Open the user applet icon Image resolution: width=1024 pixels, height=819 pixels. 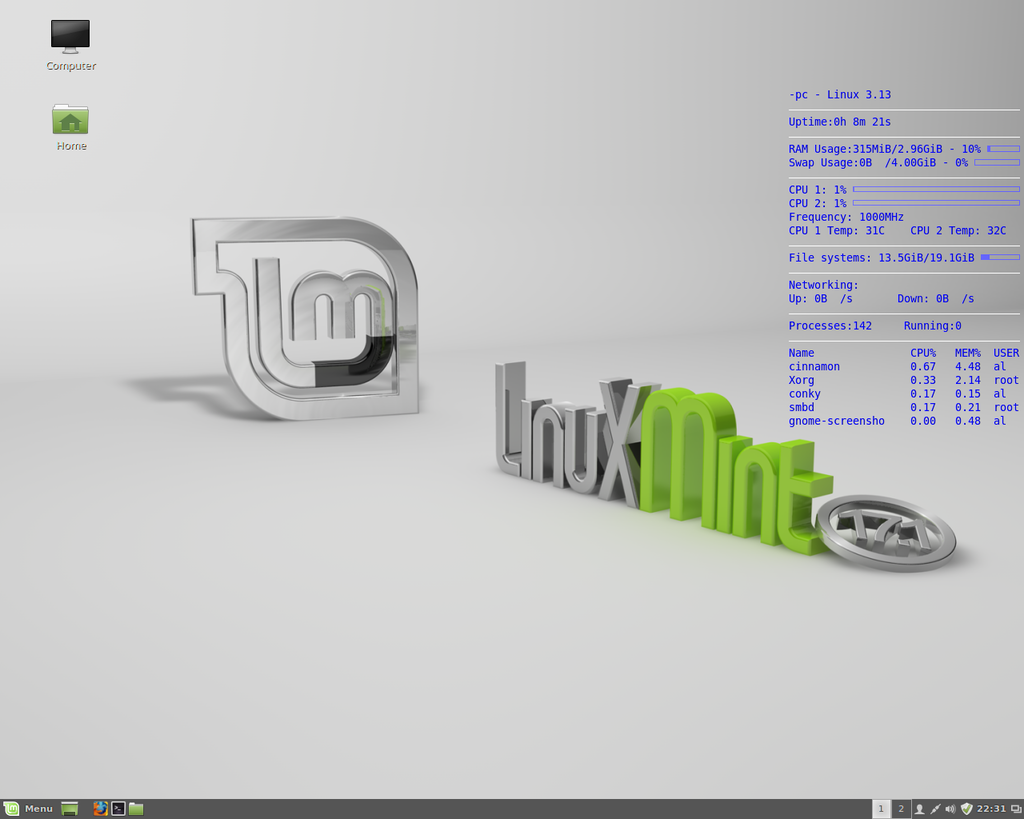click(919, 809)
